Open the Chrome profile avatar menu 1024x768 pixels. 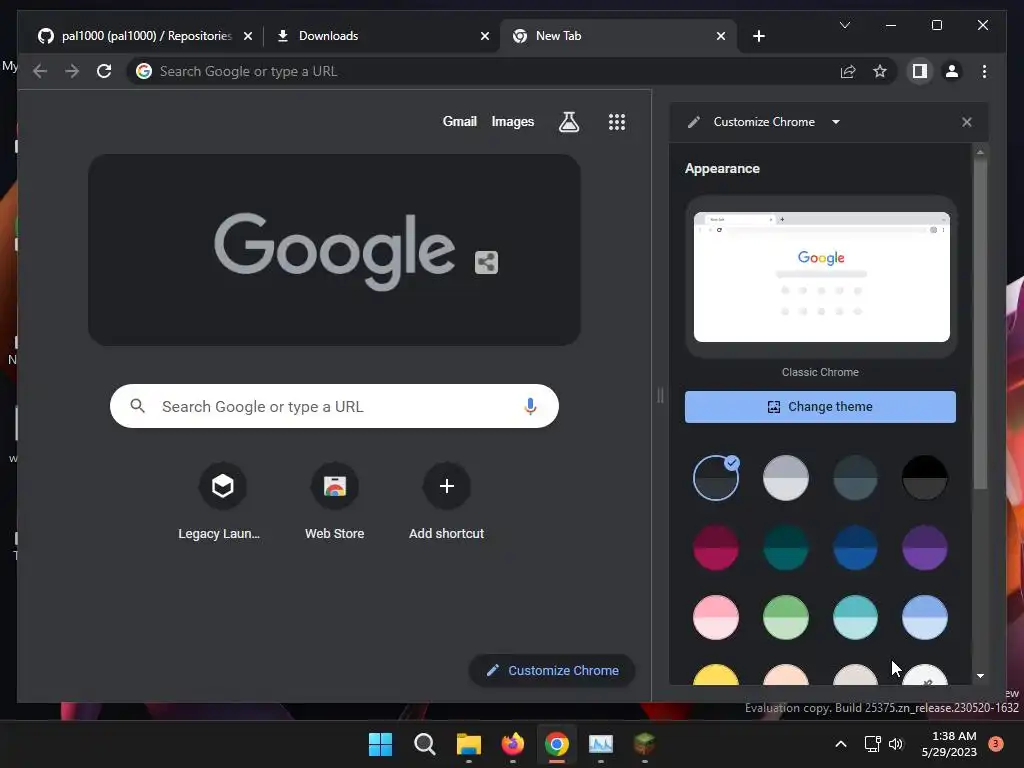pos(952,71)
